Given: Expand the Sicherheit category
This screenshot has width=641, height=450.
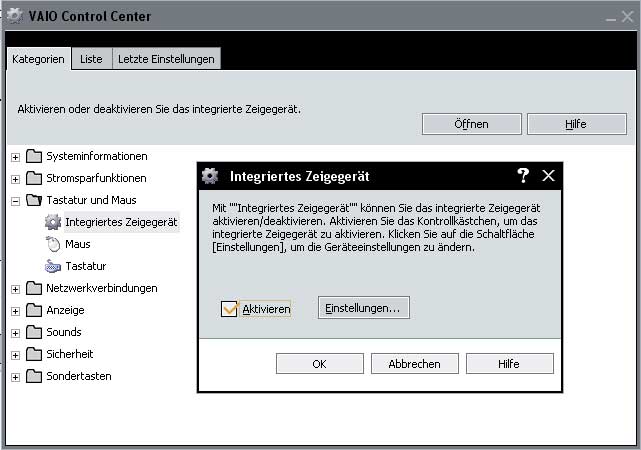Looking at the screenshot, I should pyautogui.click(x=16, y=355).
